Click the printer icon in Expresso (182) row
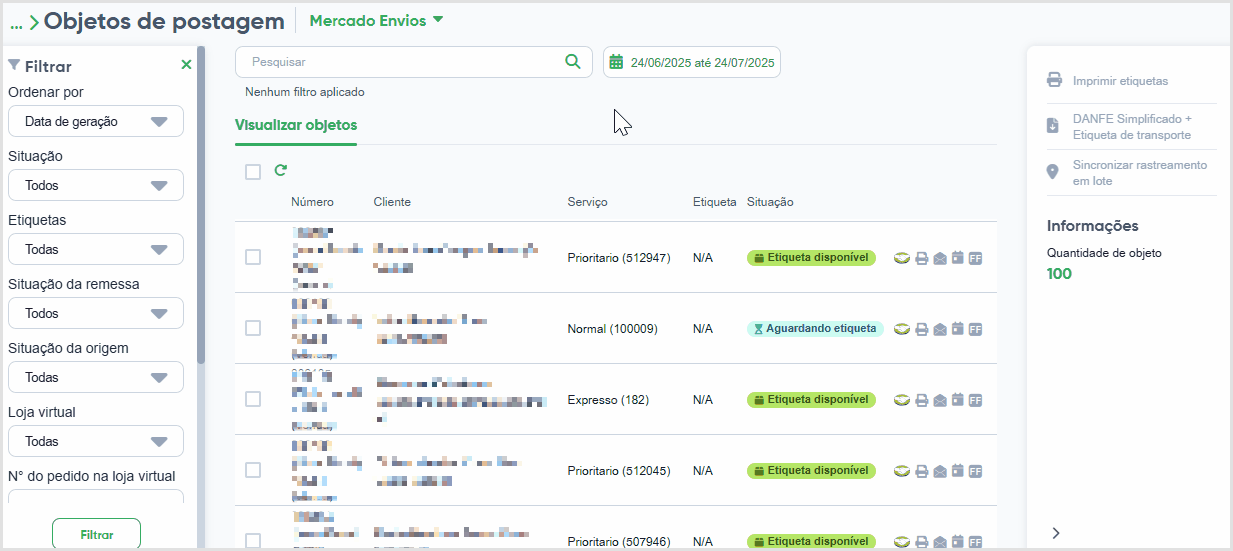This screenshot has width=1233, height=551. 922,400
